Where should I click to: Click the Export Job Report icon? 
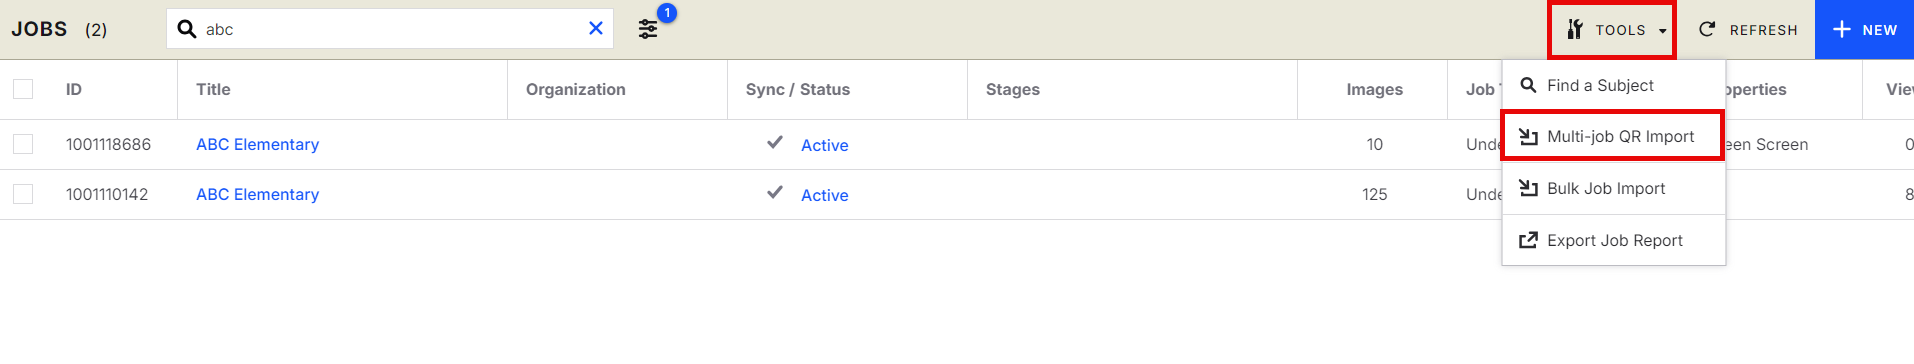[x=1528, y=240]
